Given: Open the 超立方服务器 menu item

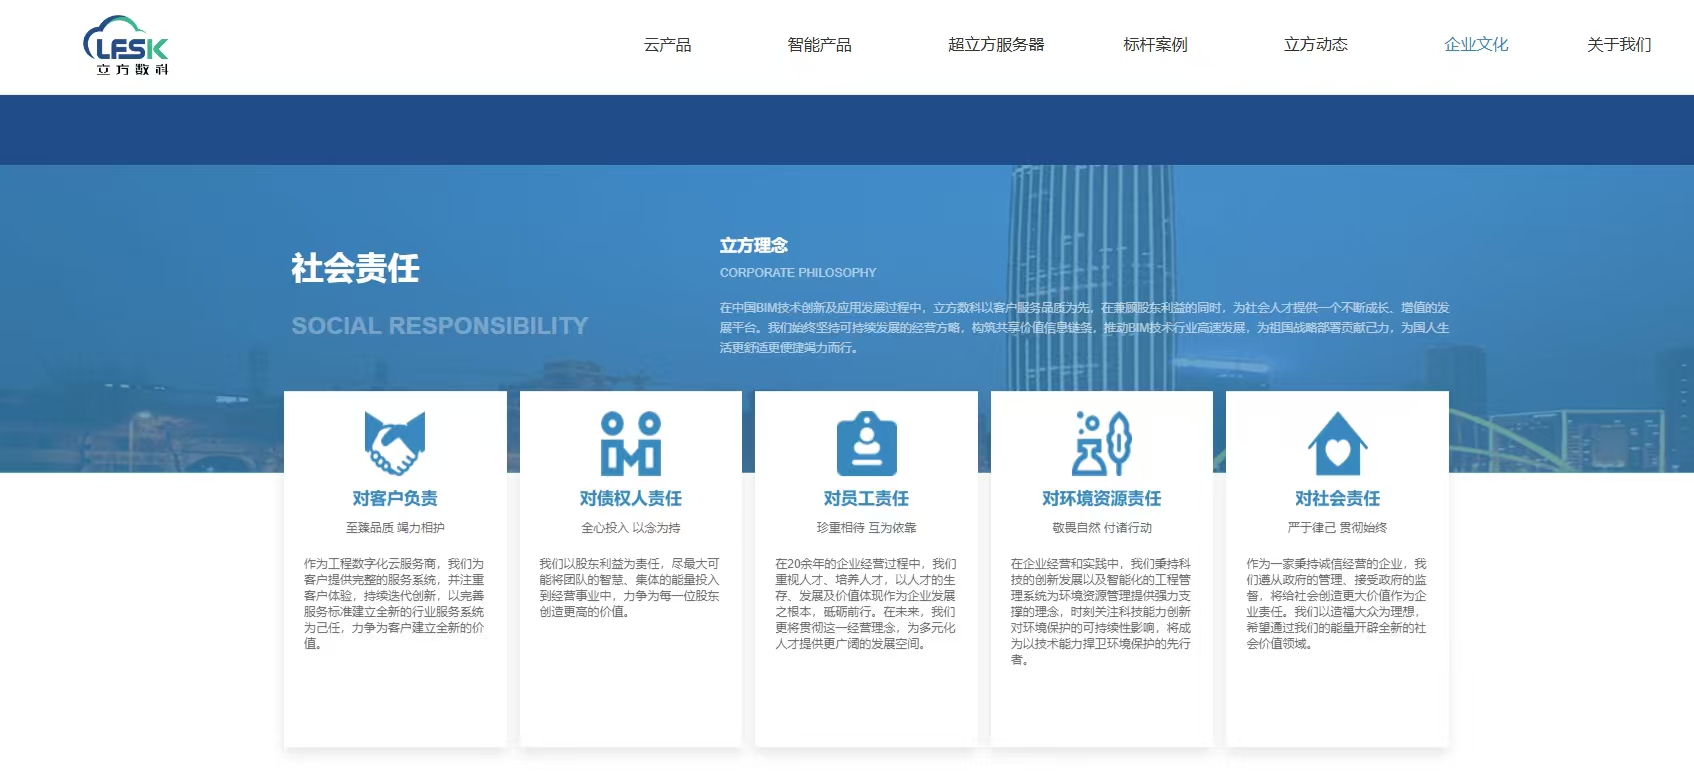Looking at the screenshot, I should point(996,45).
